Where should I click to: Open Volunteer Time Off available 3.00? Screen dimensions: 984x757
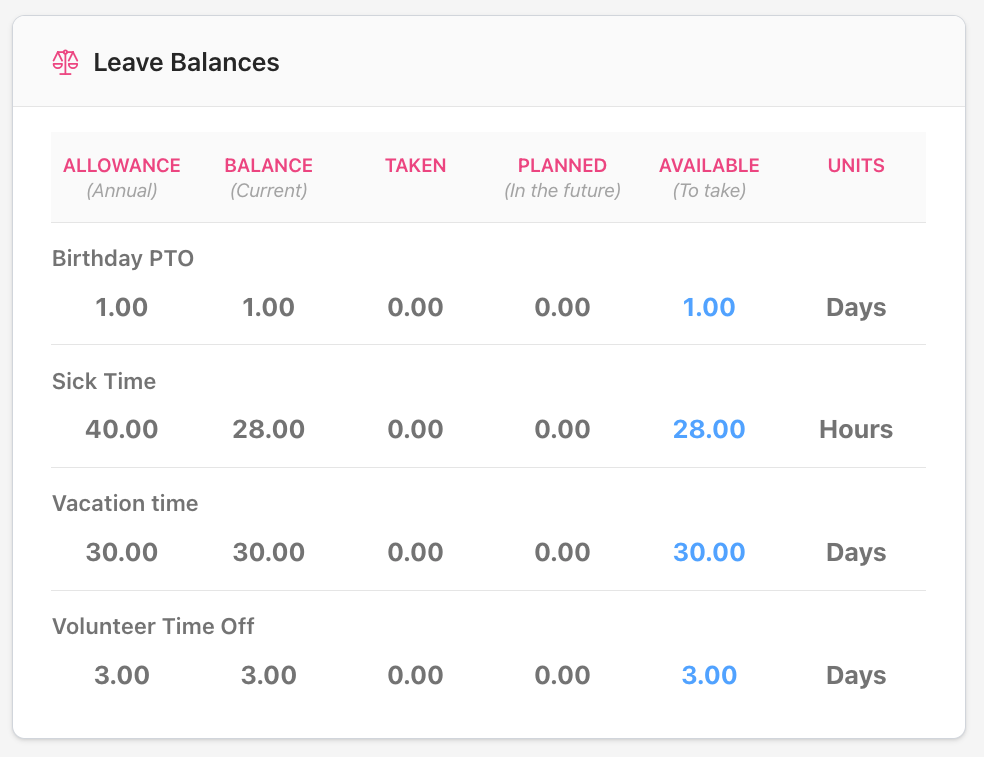point(709,675)
